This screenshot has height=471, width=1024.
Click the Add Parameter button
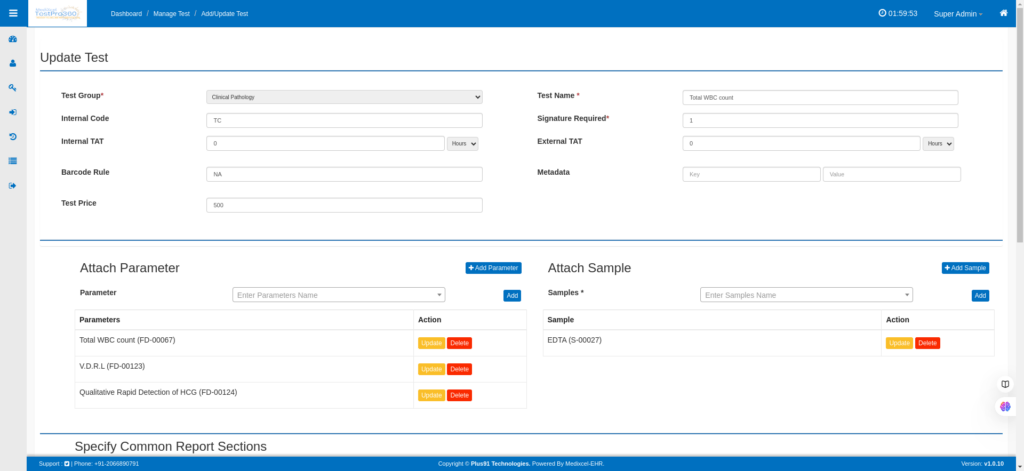tap(493, 268)
